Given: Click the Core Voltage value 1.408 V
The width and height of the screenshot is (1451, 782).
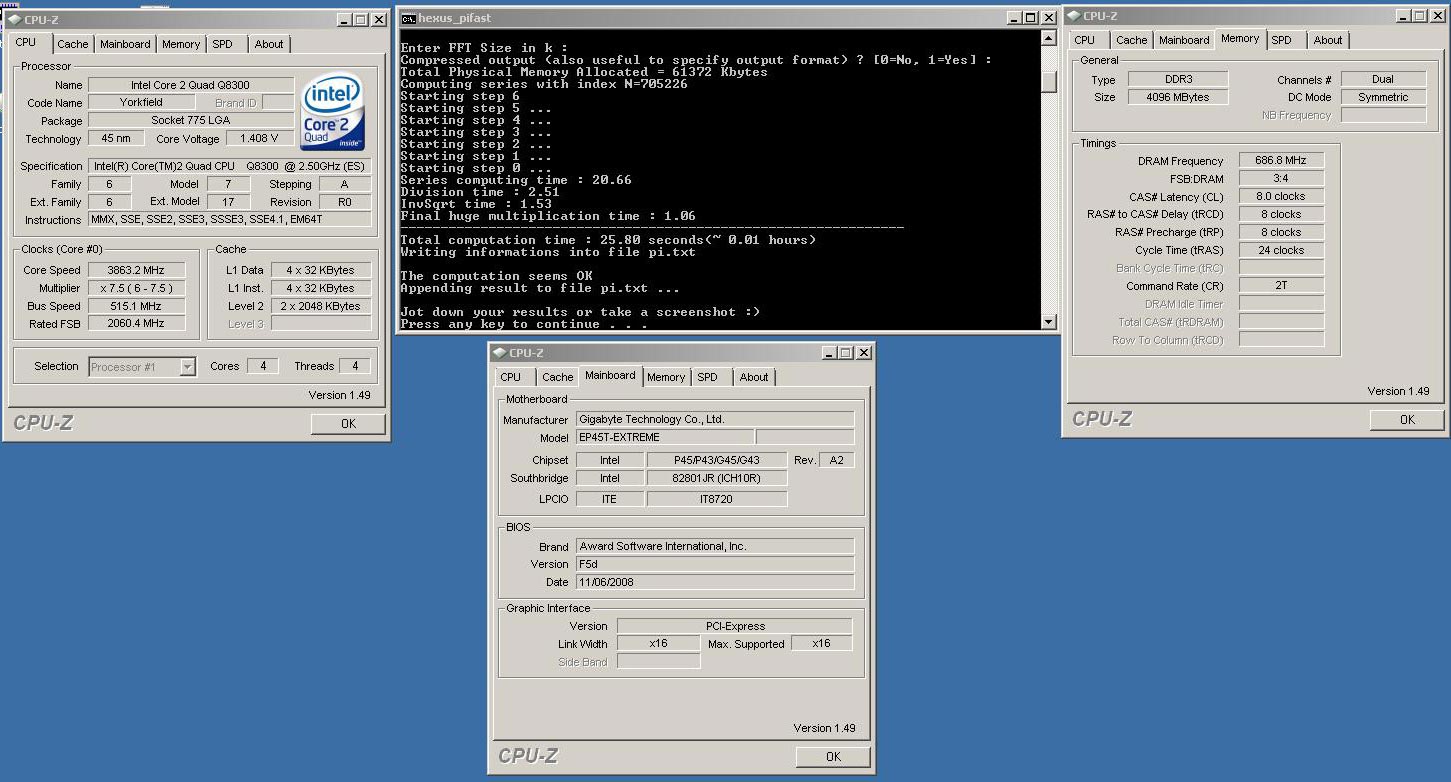Looking at the screenshot, I should coord(260,139).
